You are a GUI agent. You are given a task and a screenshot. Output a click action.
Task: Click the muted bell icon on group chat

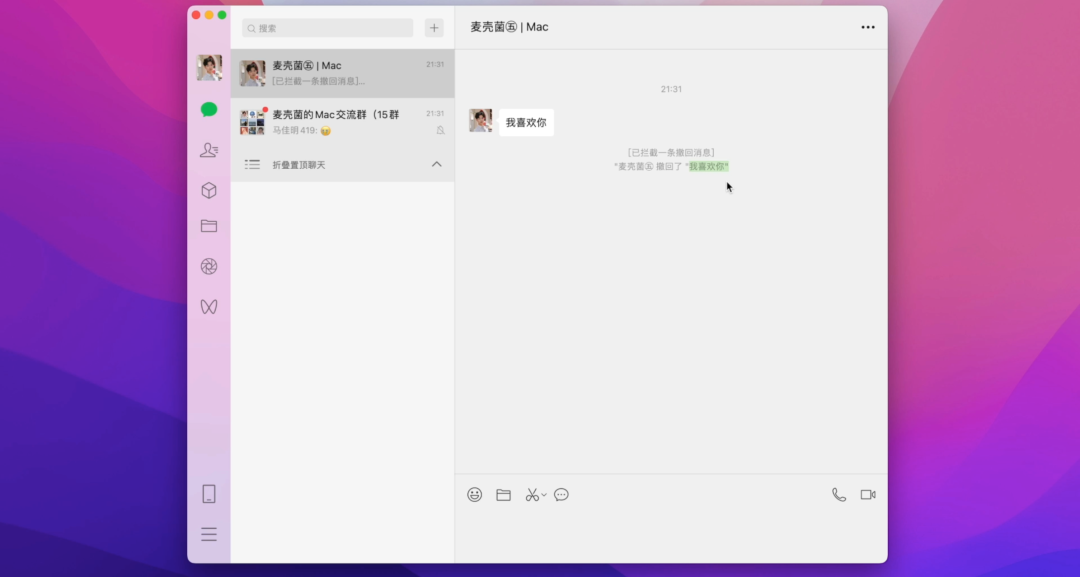[440, 130]
